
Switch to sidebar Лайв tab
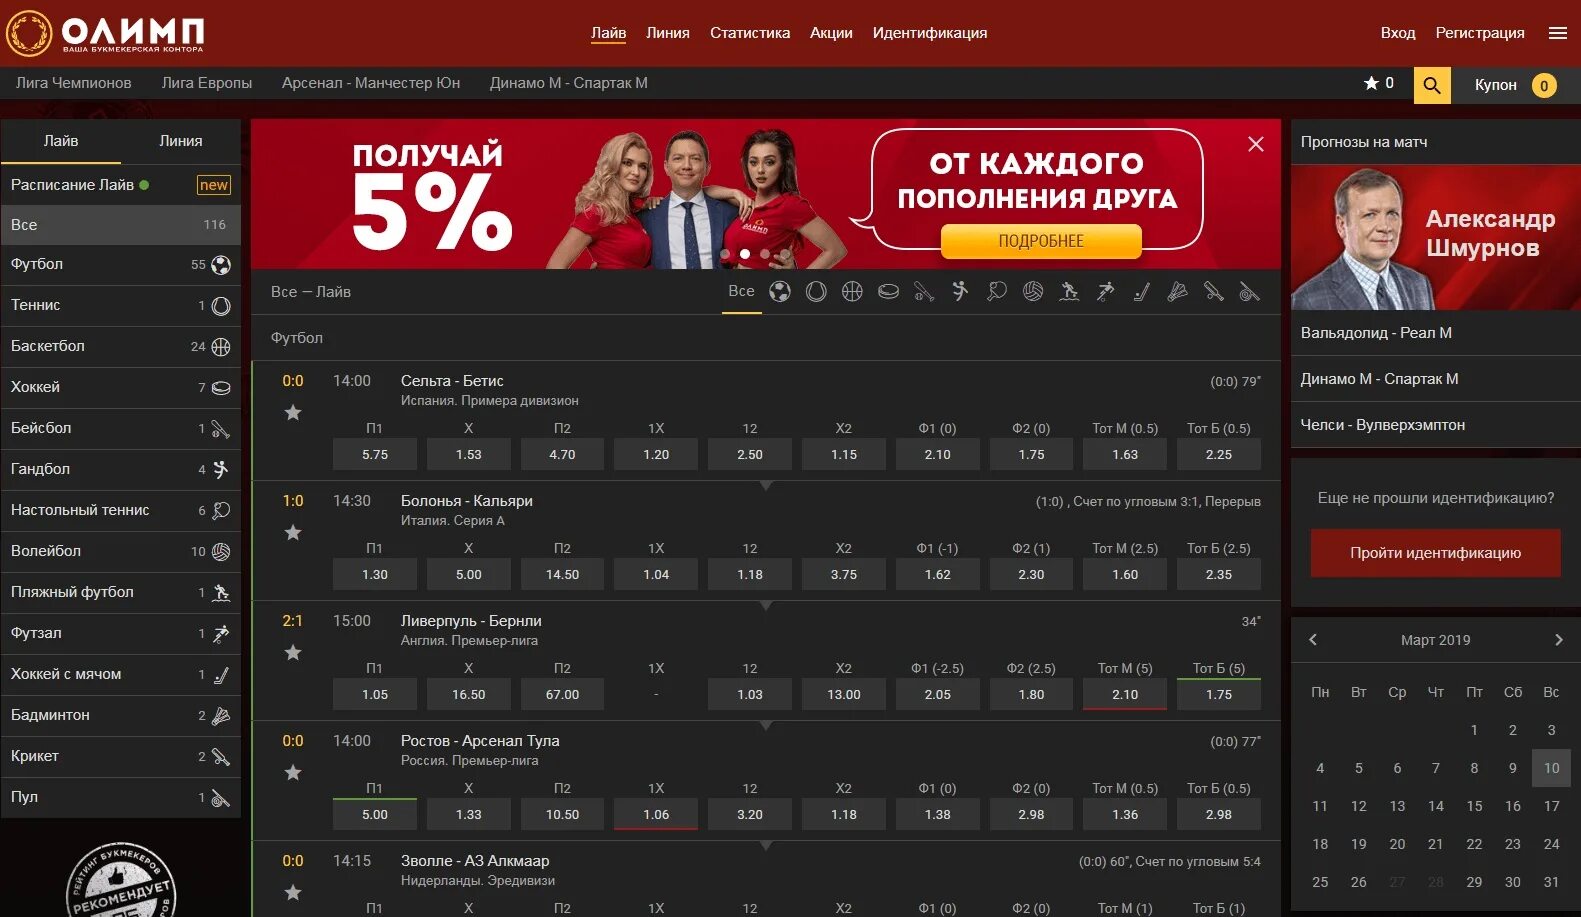click(61, 141)
